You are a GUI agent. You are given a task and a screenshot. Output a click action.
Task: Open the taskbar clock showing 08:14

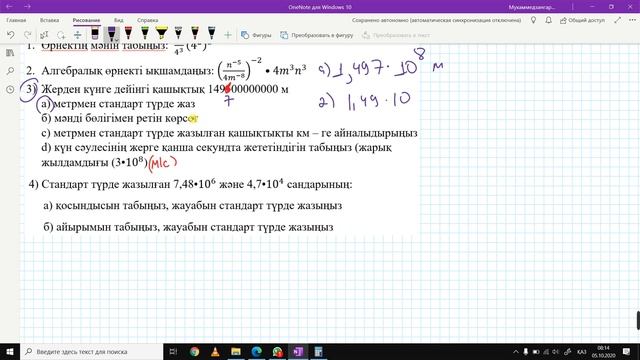(x=603, y=351)
